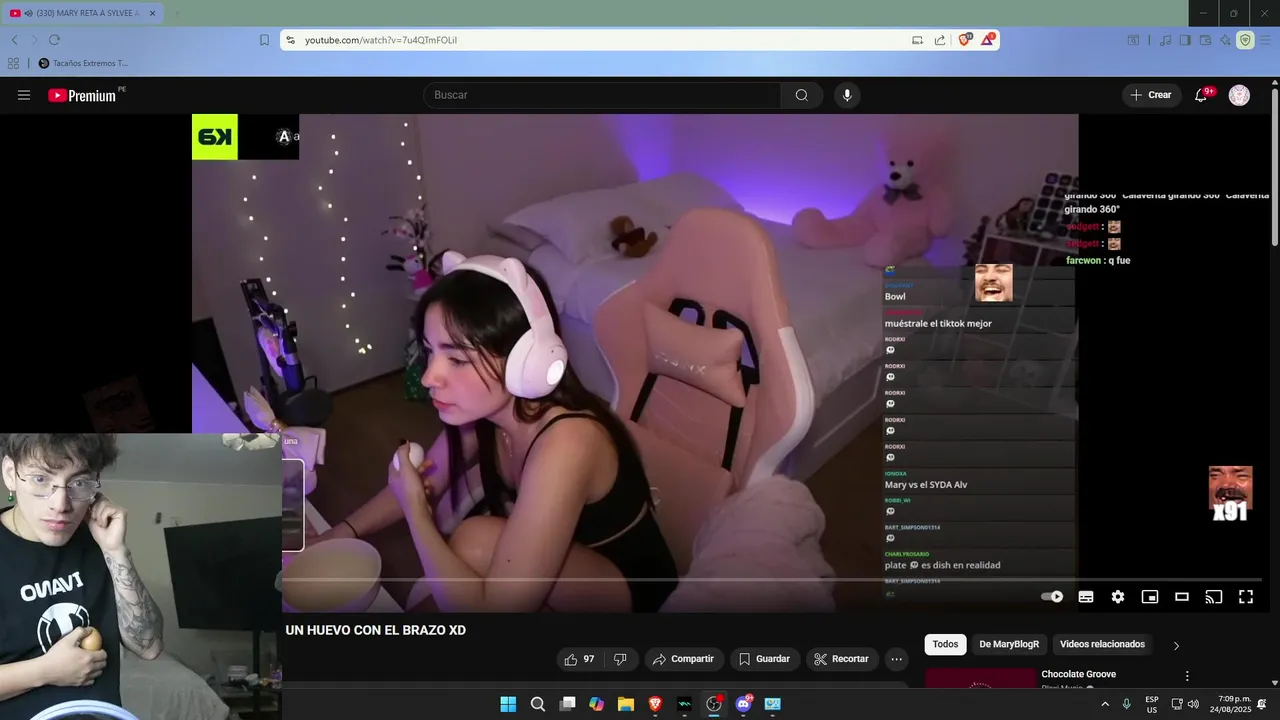Open Brave Rewards triangle icon
Viewport: 1280px width, 720px height.
[x=988, y=40]
